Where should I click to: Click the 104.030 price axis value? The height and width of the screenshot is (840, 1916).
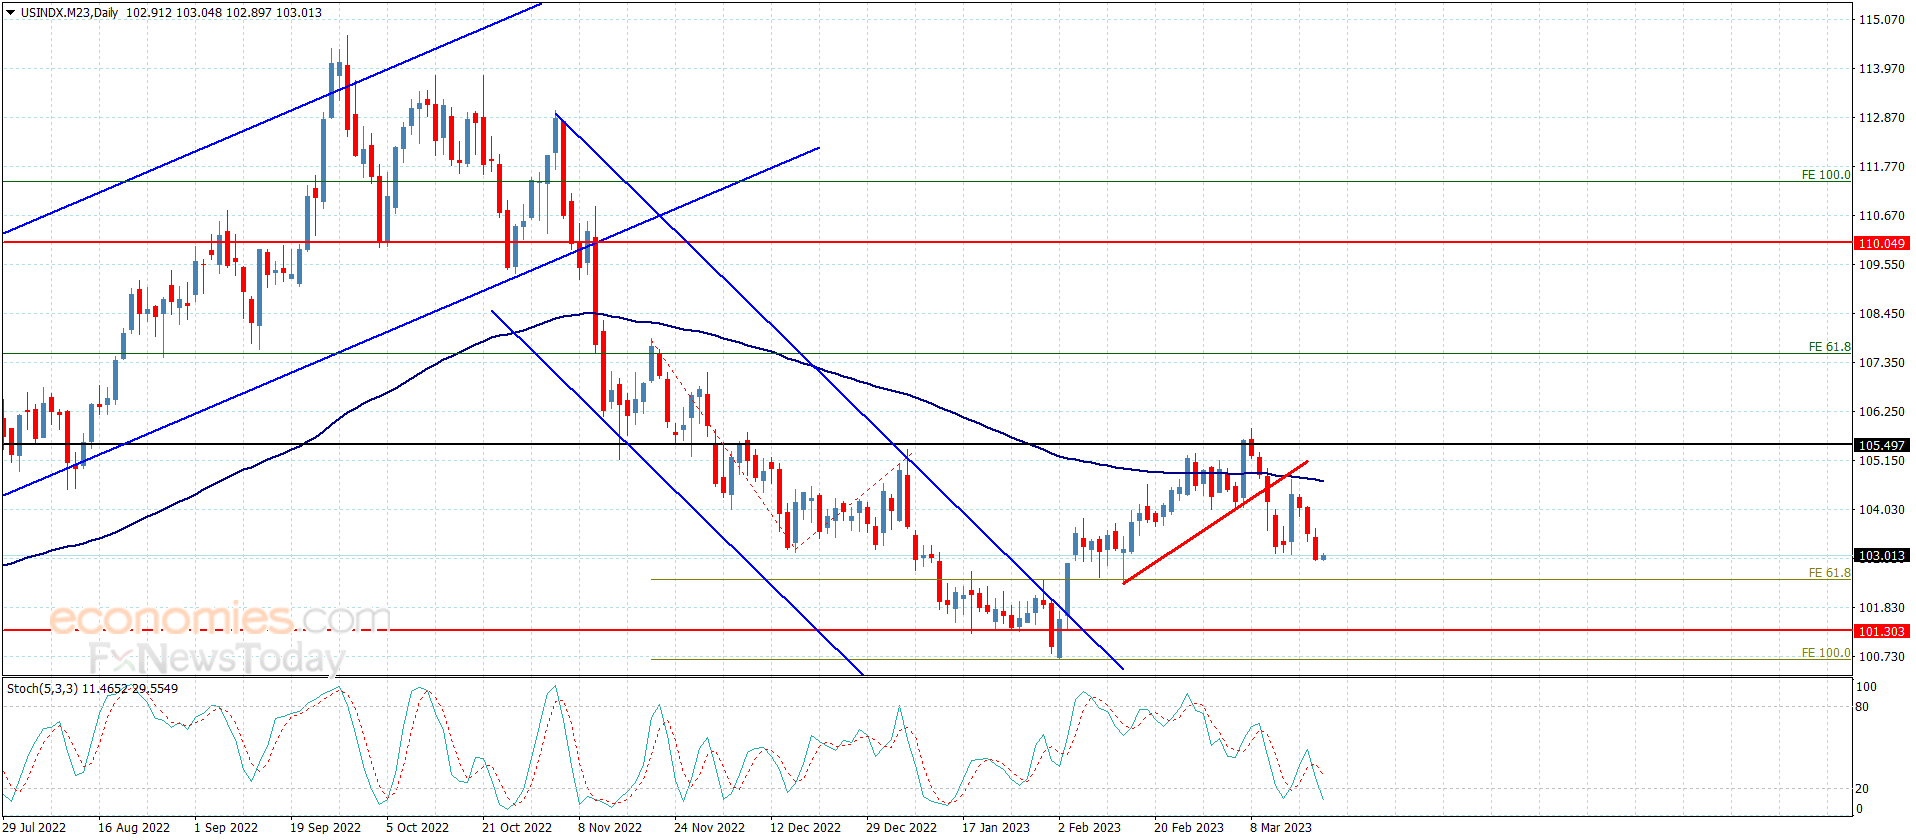click(1881, 509)
